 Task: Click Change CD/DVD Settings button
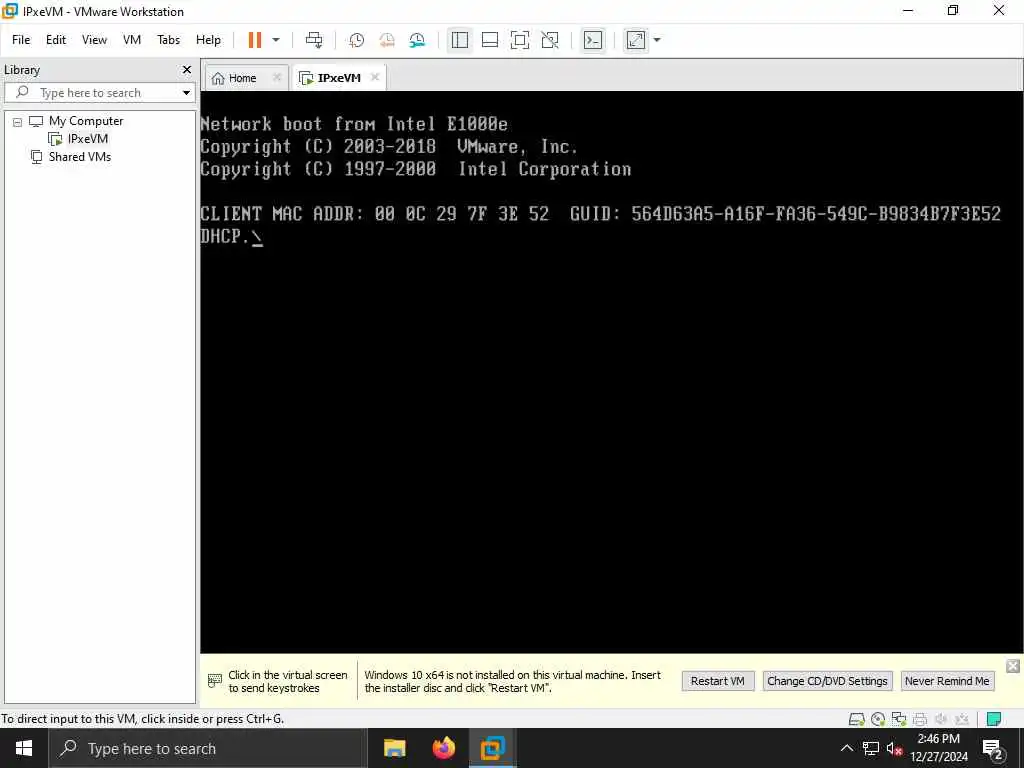click(827, 681)
